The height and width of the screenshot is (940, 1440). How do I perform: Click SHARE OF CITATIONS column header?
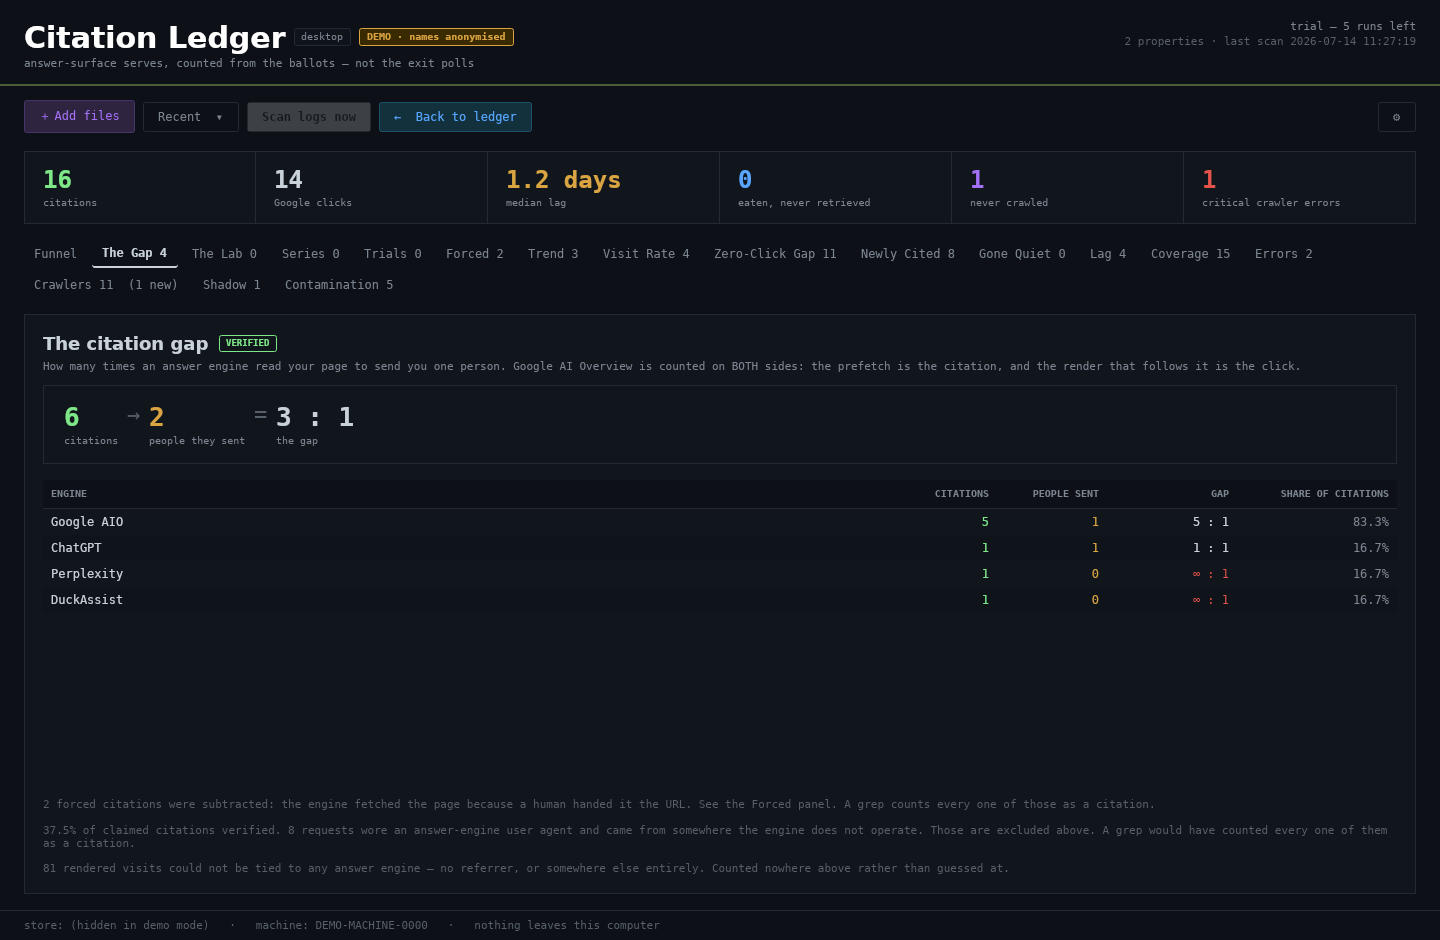coord(1335,494)
